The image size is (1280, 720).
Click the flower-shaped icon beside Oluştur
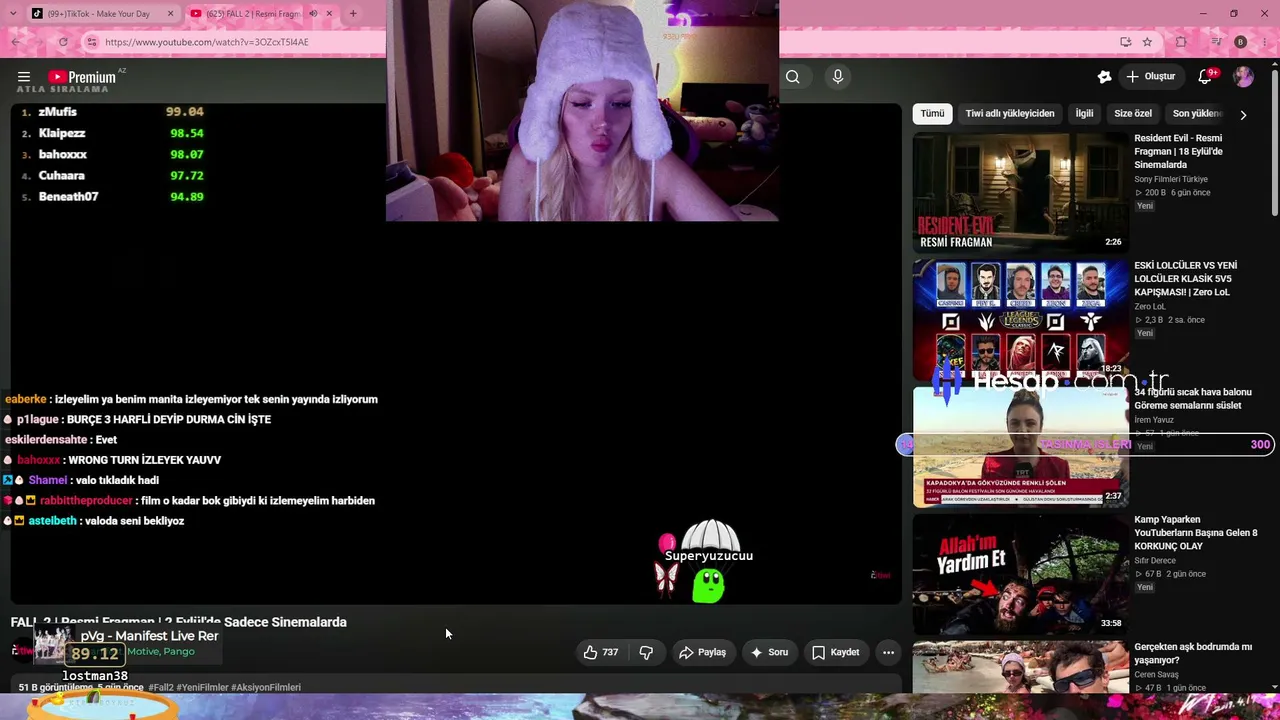[x=1105, y=77]
